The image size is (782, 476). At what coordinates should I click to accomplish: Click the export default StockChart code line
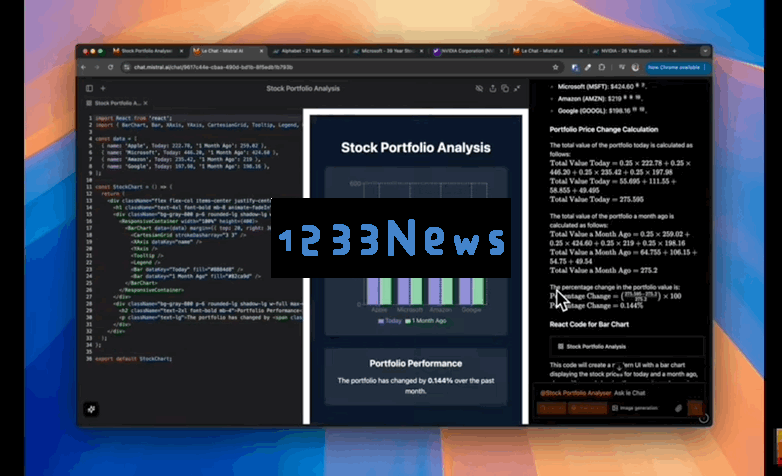pos(133,359)
